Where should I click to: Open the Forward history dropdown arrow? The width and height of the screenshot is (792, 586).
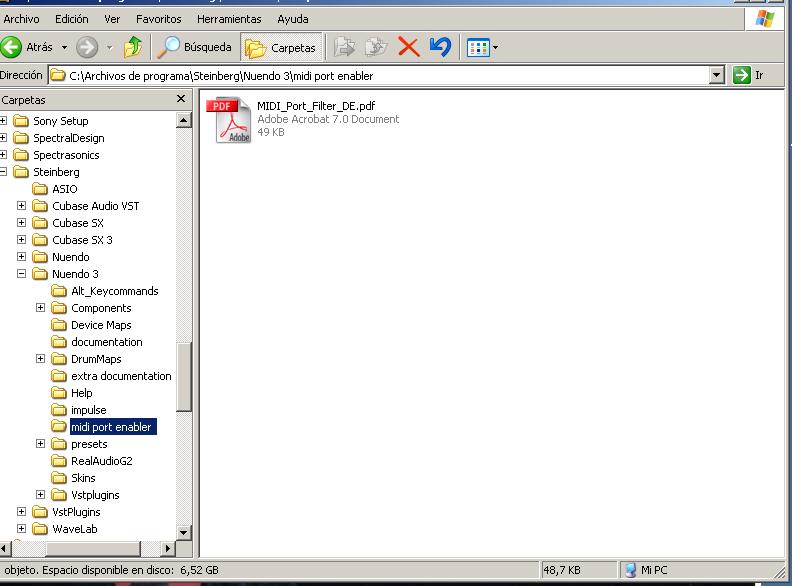[x=110, y=47]
